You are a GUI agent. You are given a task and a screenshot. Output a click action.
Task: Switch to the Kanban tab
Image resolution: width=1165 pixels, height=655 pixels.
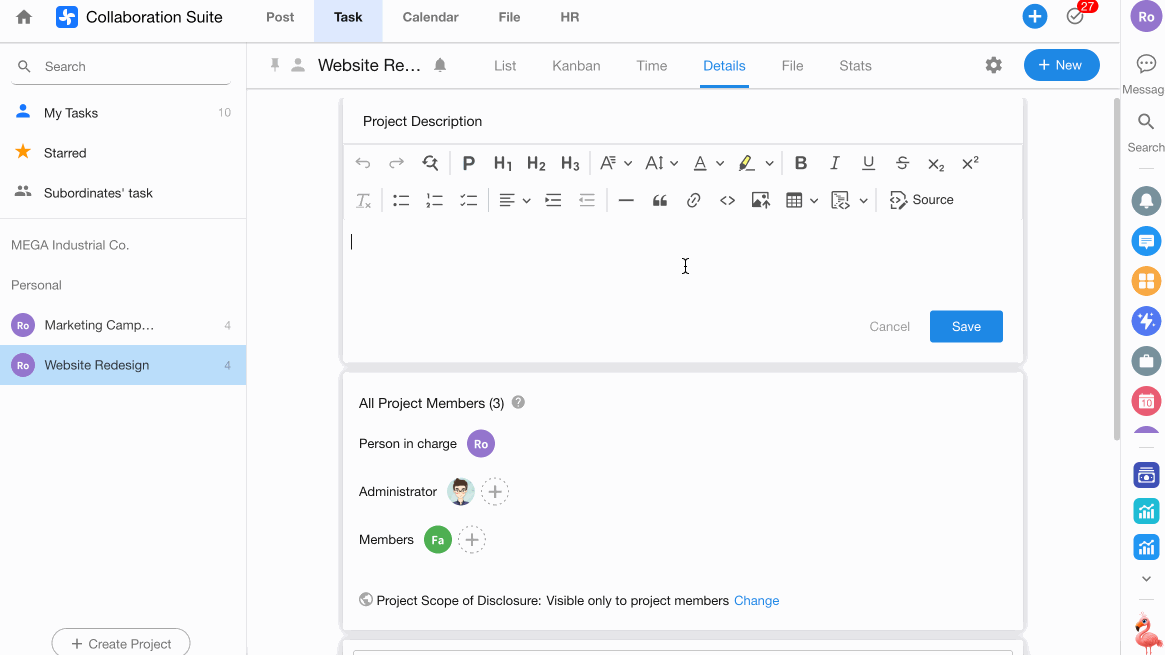click(x=576, y=66)
